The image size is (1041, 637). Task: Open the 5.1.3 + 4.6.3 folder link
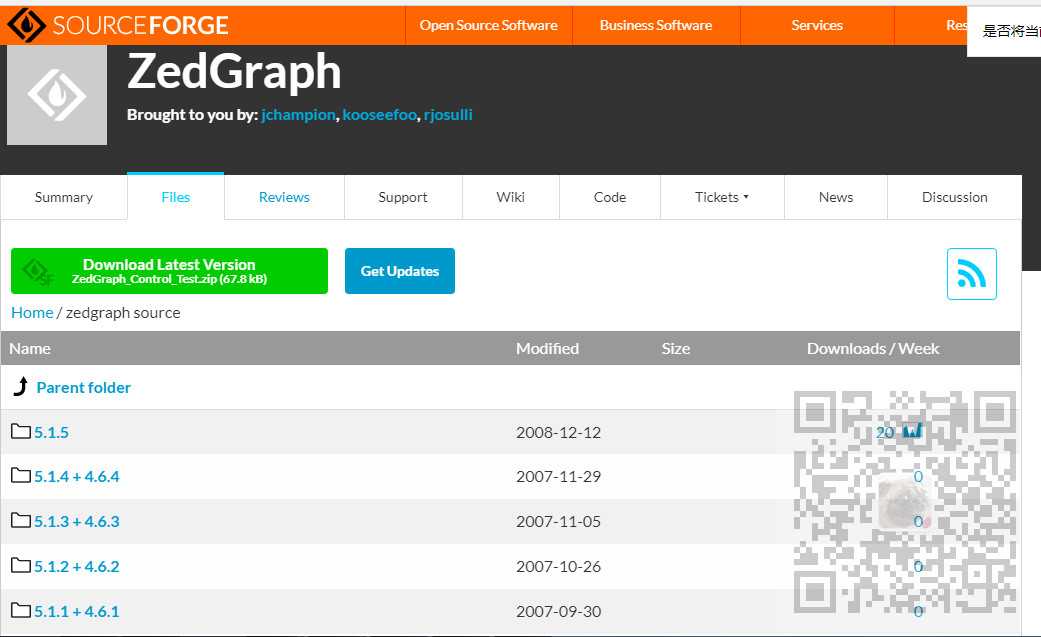[x=77, y=521]
